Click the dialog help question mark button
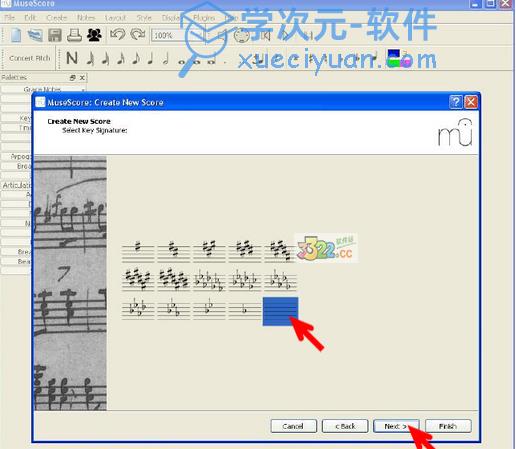This screenshot has width=516, height=449. 456,102
